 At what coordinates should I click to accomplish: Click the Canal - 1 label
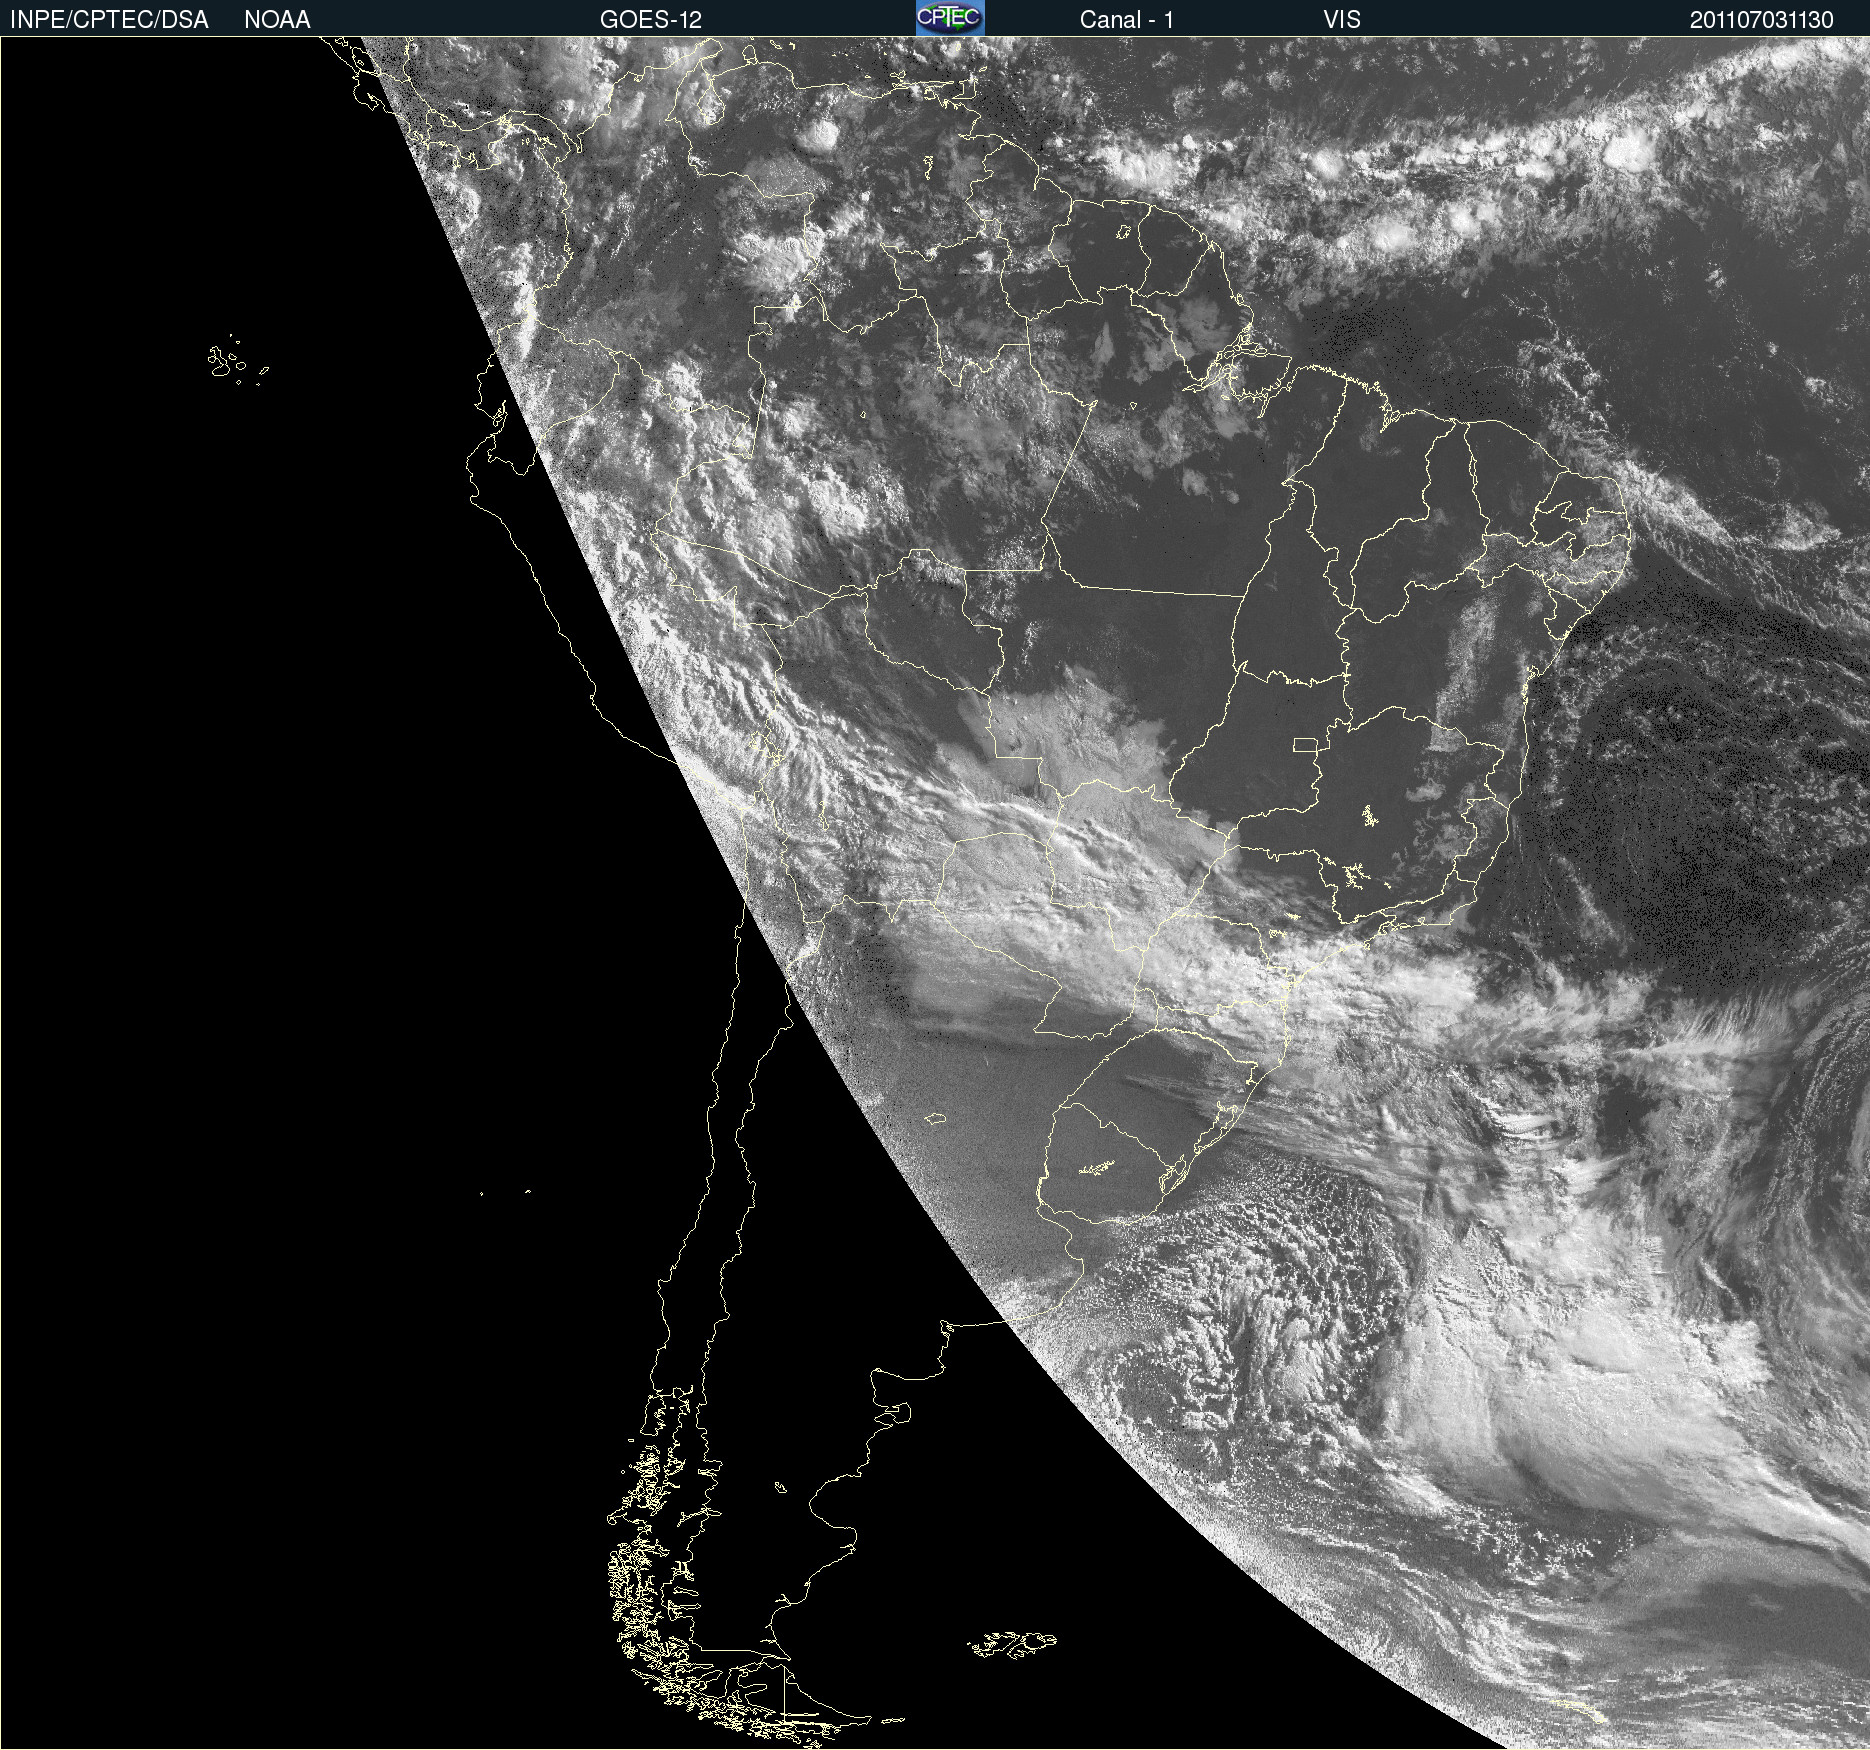[x=1126, y=20]
